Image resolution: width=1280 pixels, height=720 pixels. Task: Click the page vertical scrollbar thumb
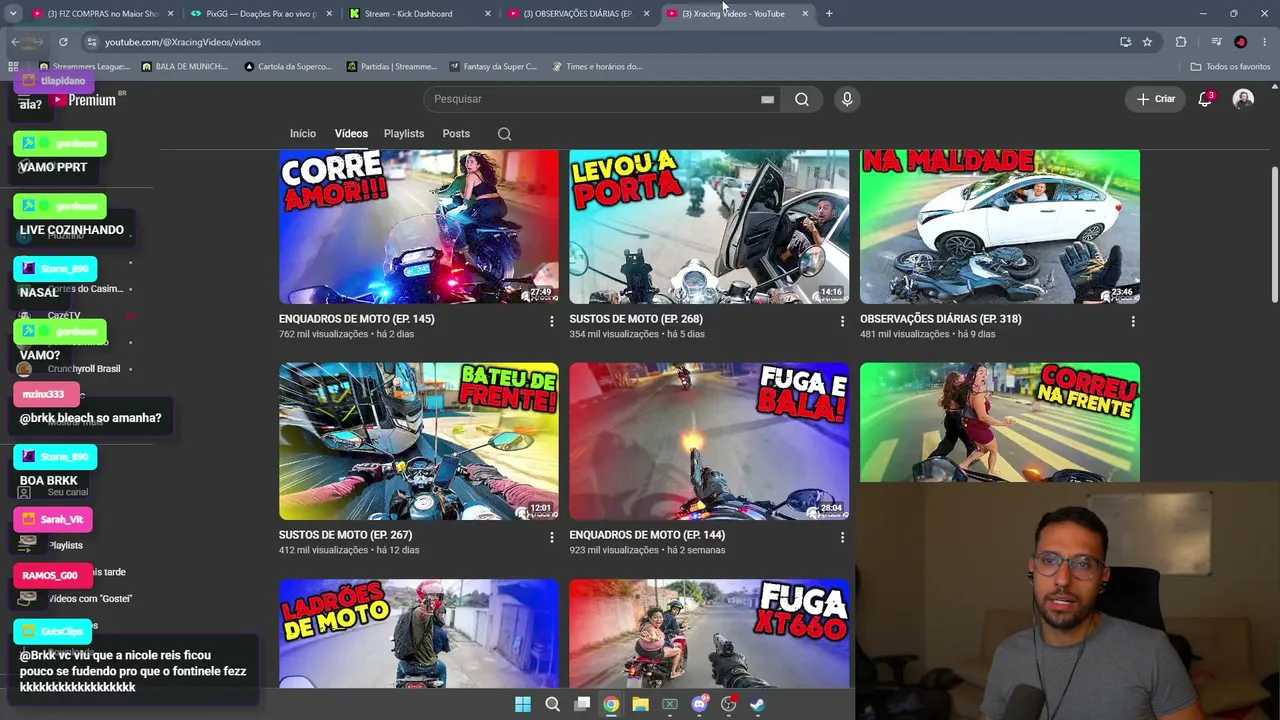coord(1274,234)
